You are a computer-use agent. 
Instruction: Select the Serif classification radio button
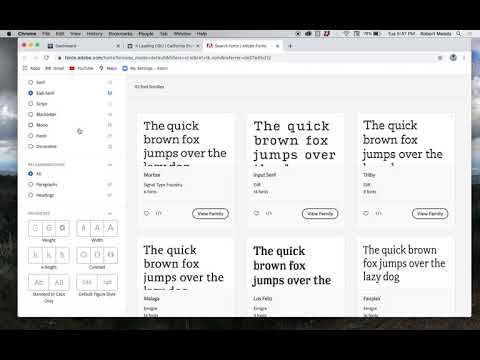click(x=31, y=82)
